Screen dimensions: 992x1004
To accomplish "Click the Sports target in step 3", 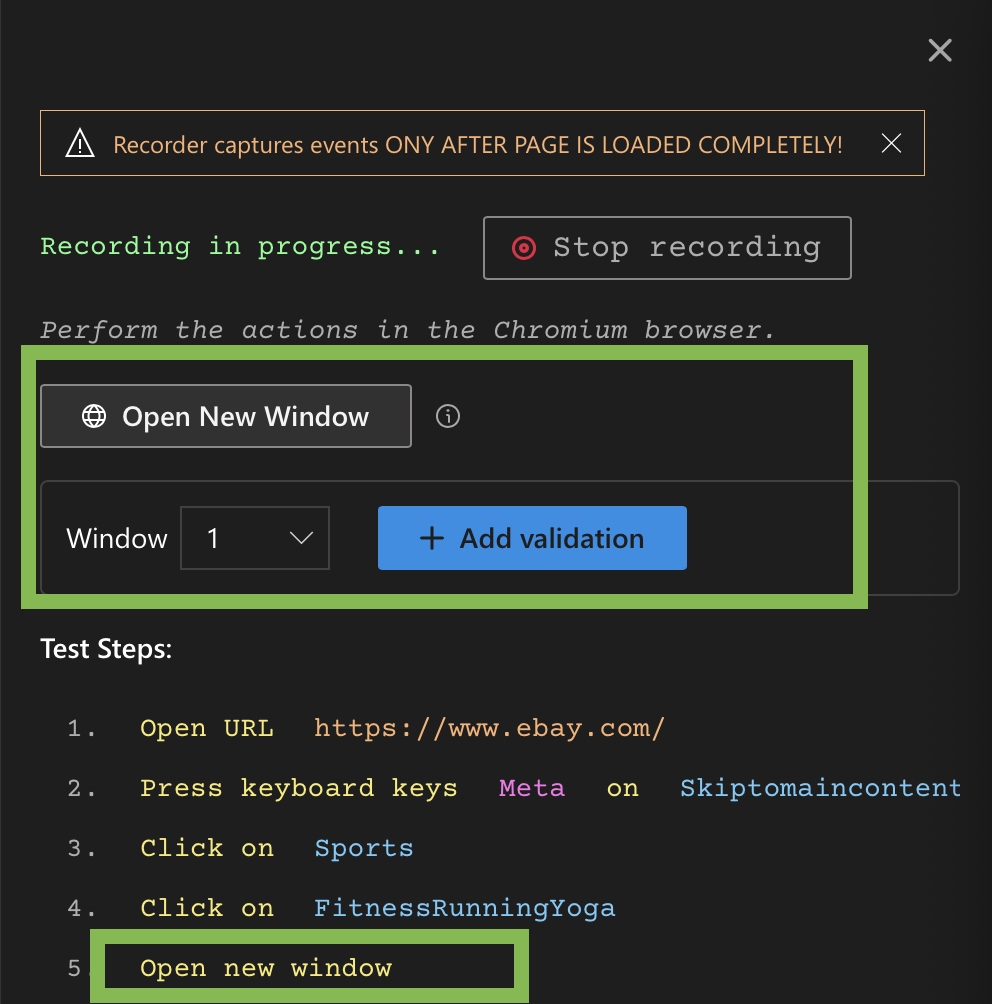I will 364,848.
